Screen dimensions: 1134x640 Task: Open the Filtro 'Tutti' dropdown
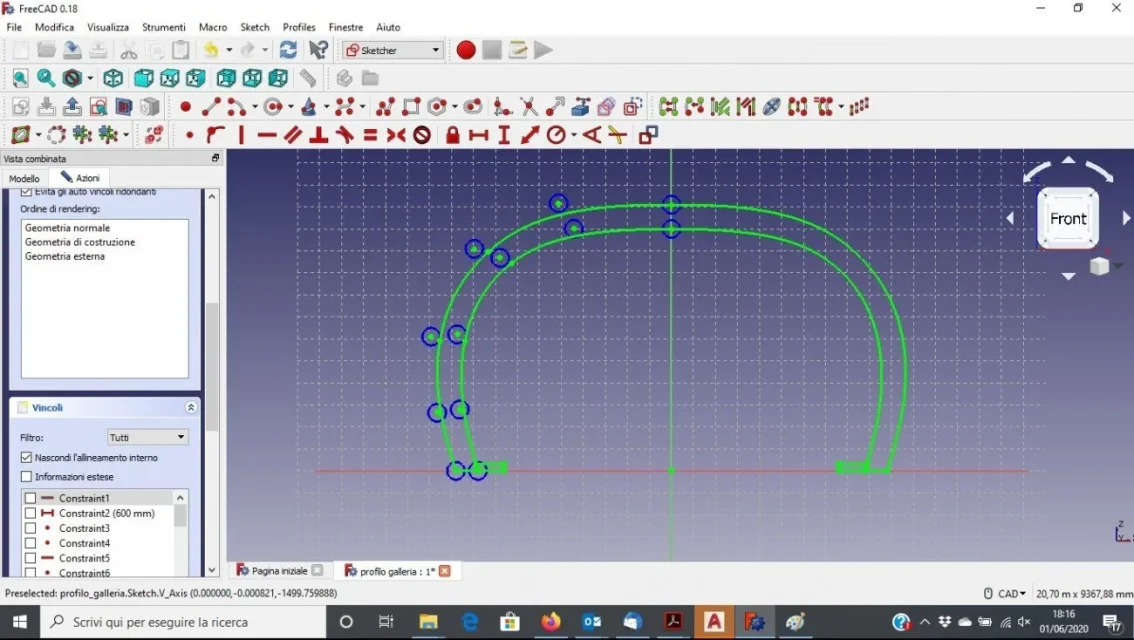[147, 437]
